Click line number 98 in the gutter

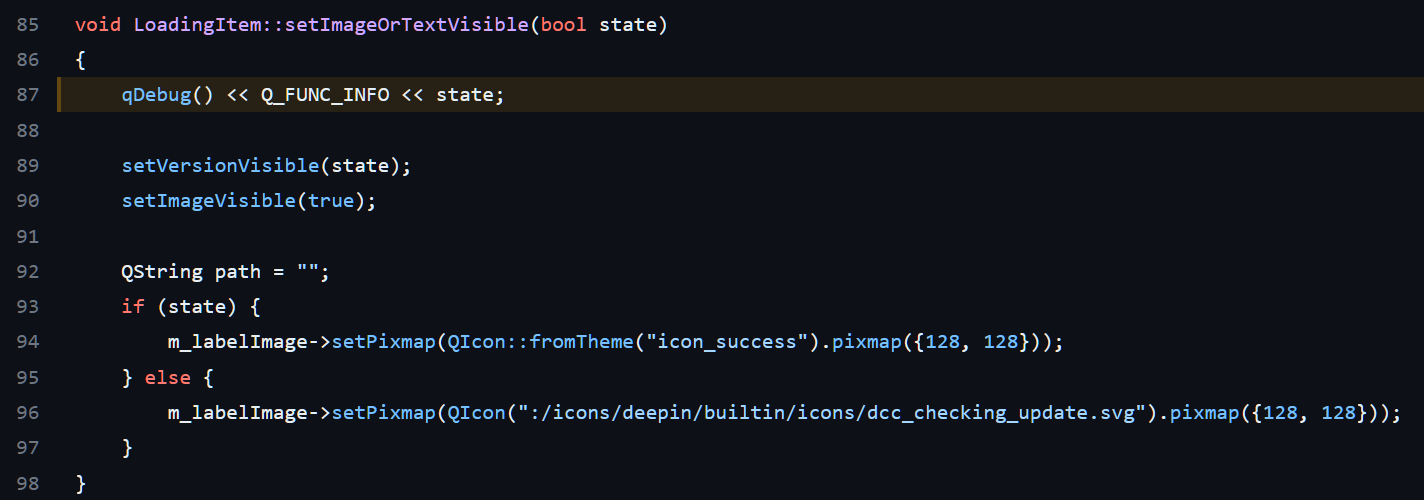(28, 484)
